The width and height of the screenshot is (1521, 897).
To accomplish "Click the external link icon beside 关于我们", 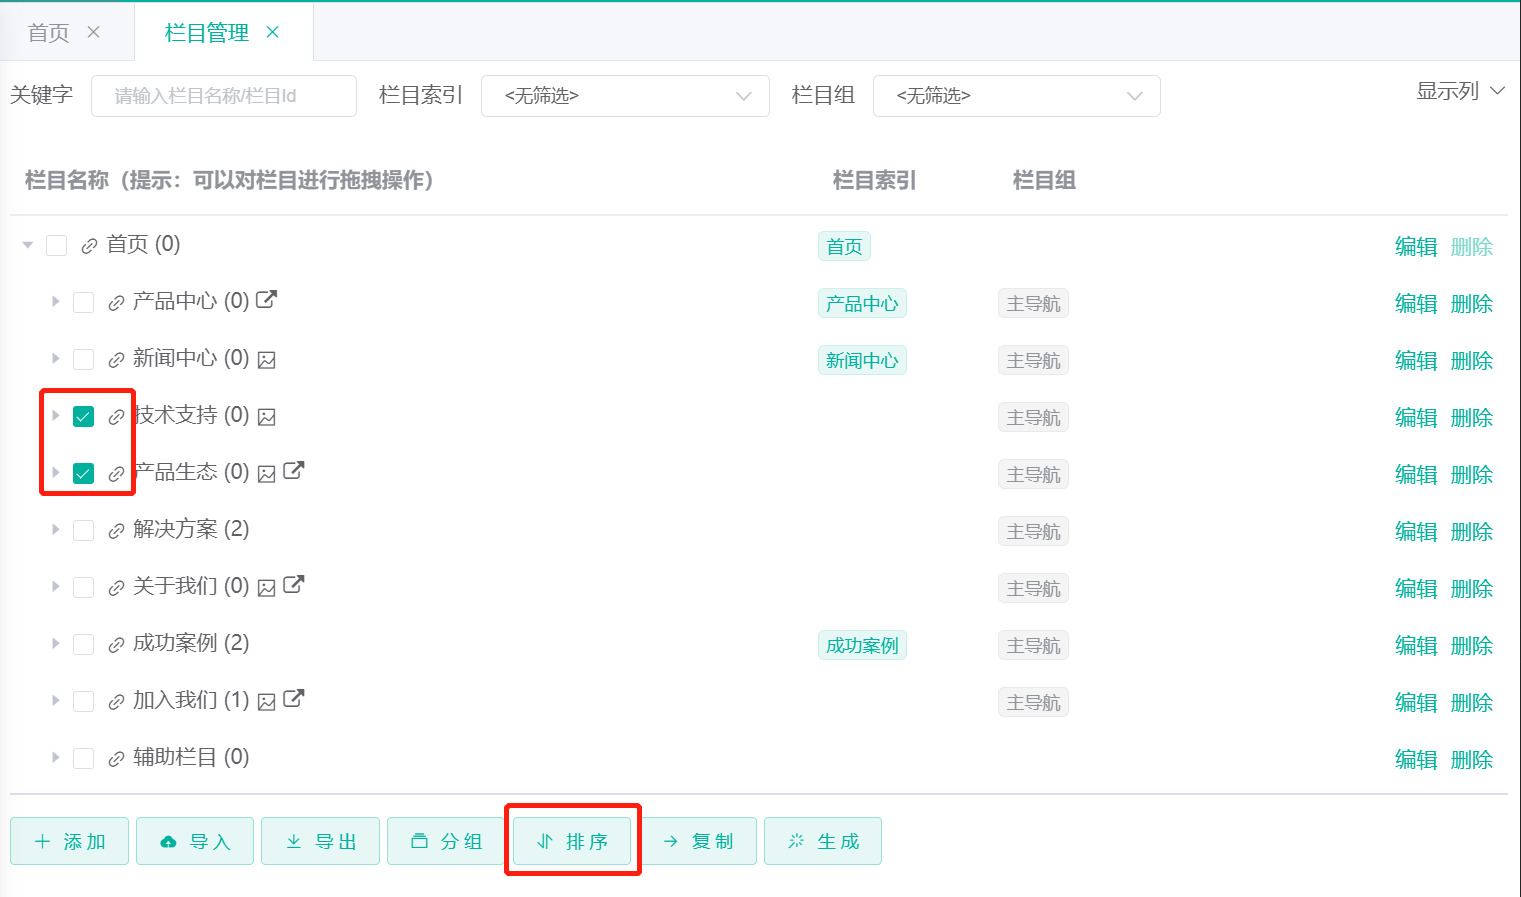I will pos(293,584).
